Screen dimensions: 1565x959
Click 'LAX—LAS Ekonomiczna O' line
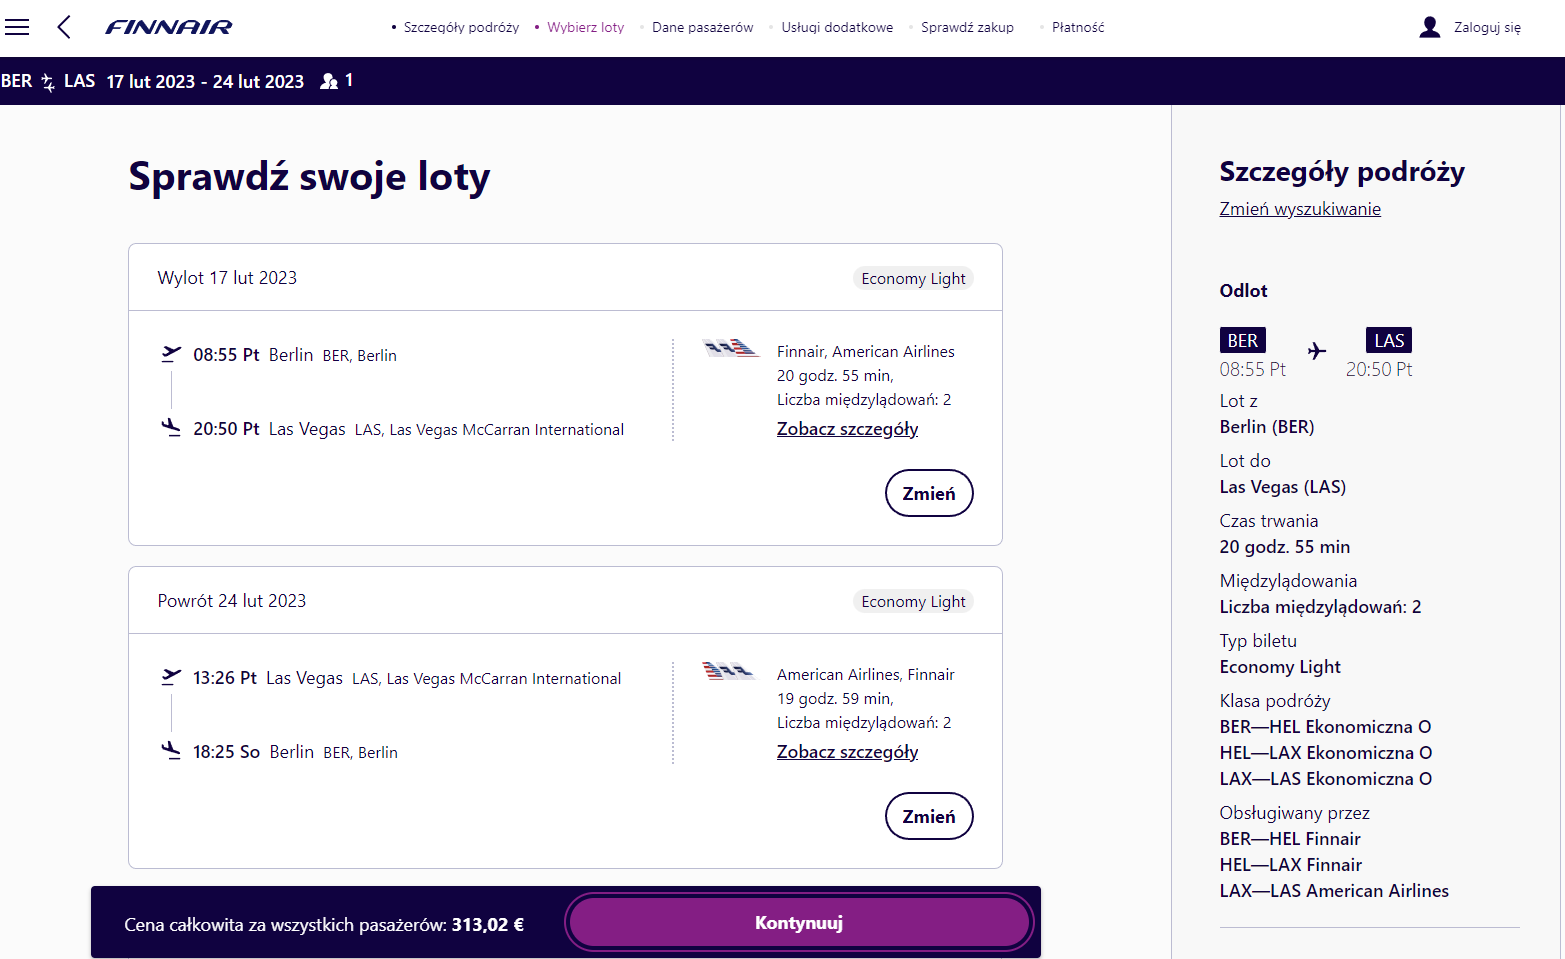pyautogui.click(x=1326, y=779)
